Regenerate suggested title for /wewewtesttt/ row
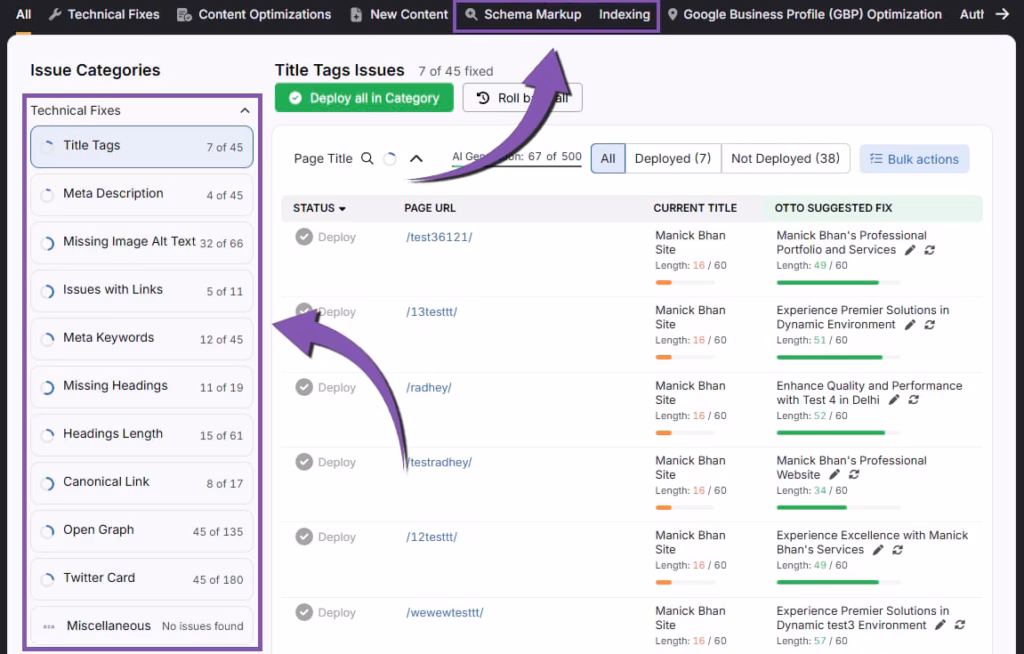Image resolution: width=1024 pixels, height=654 pixels. [x=960, y=625]
